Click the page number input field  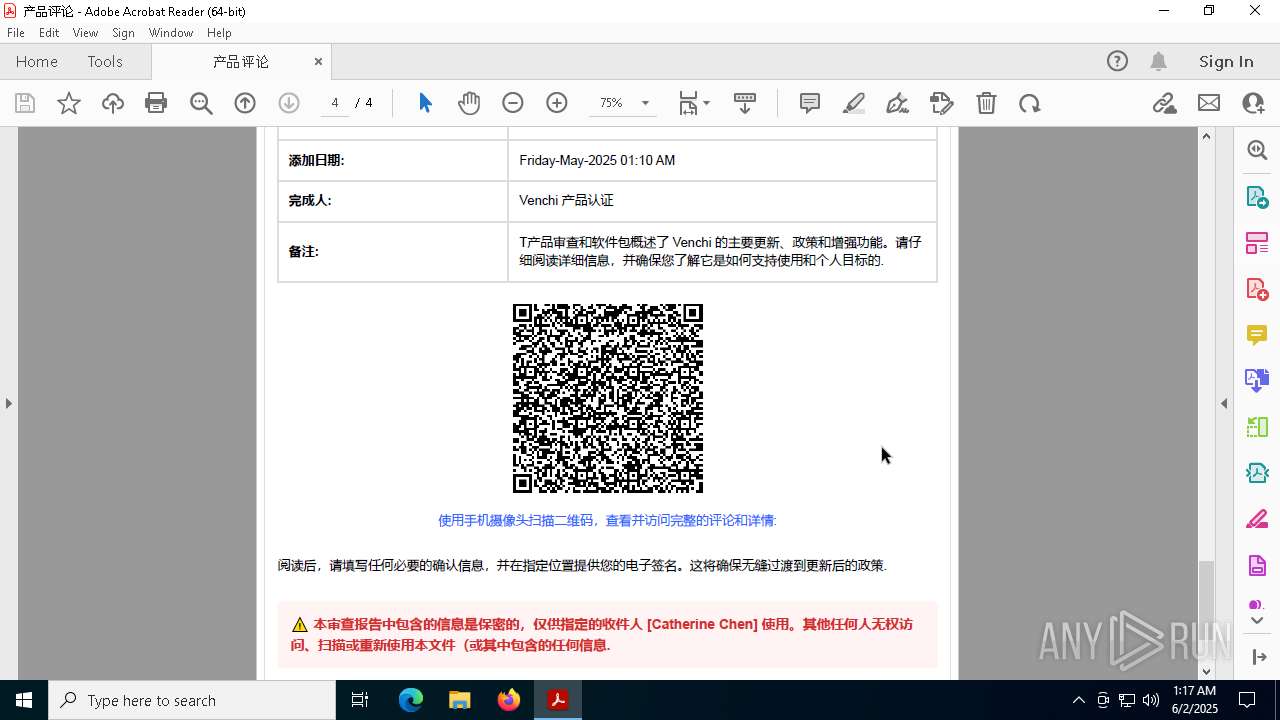[x=335, y=103]
